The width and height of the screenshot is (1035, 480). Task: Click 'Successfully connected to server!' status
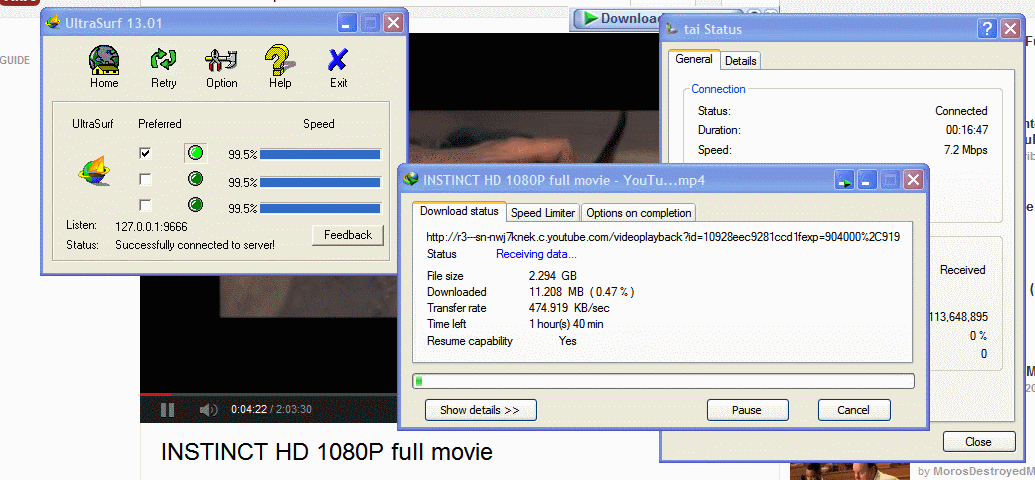pos(195,245)
